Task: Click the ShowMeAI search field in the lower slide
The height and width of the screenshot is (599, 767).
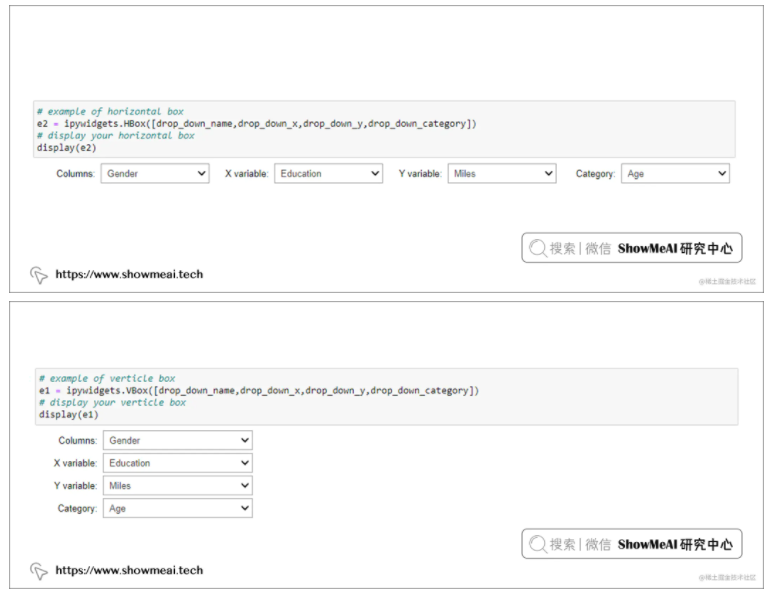Action: click(x=631, y=545)
